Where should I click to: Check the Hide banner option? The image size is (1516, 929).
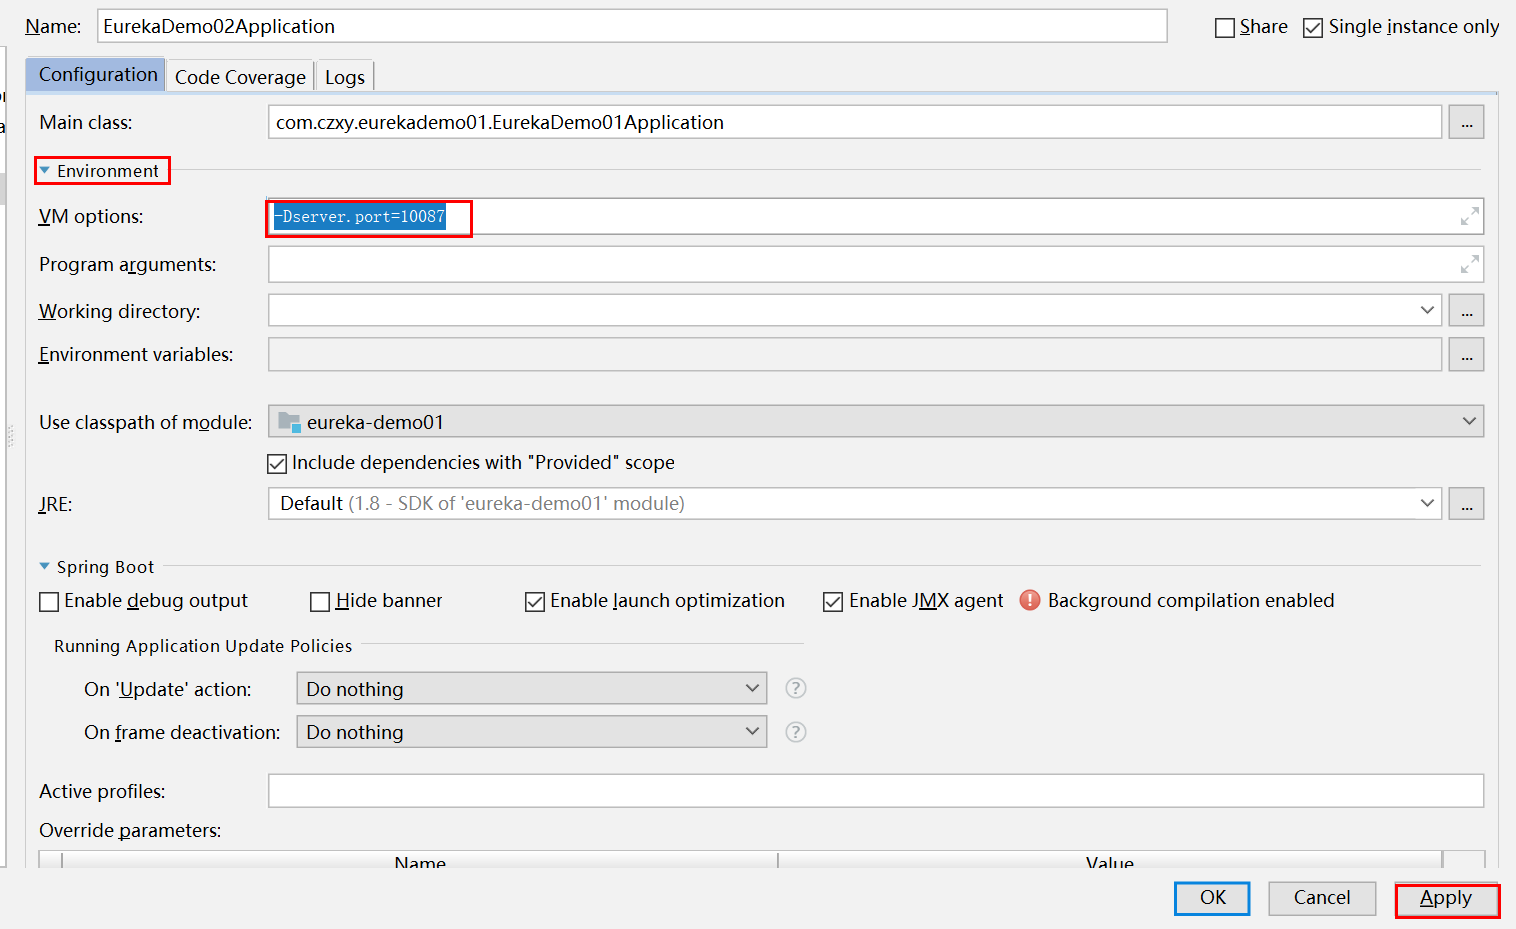[320, 601]
